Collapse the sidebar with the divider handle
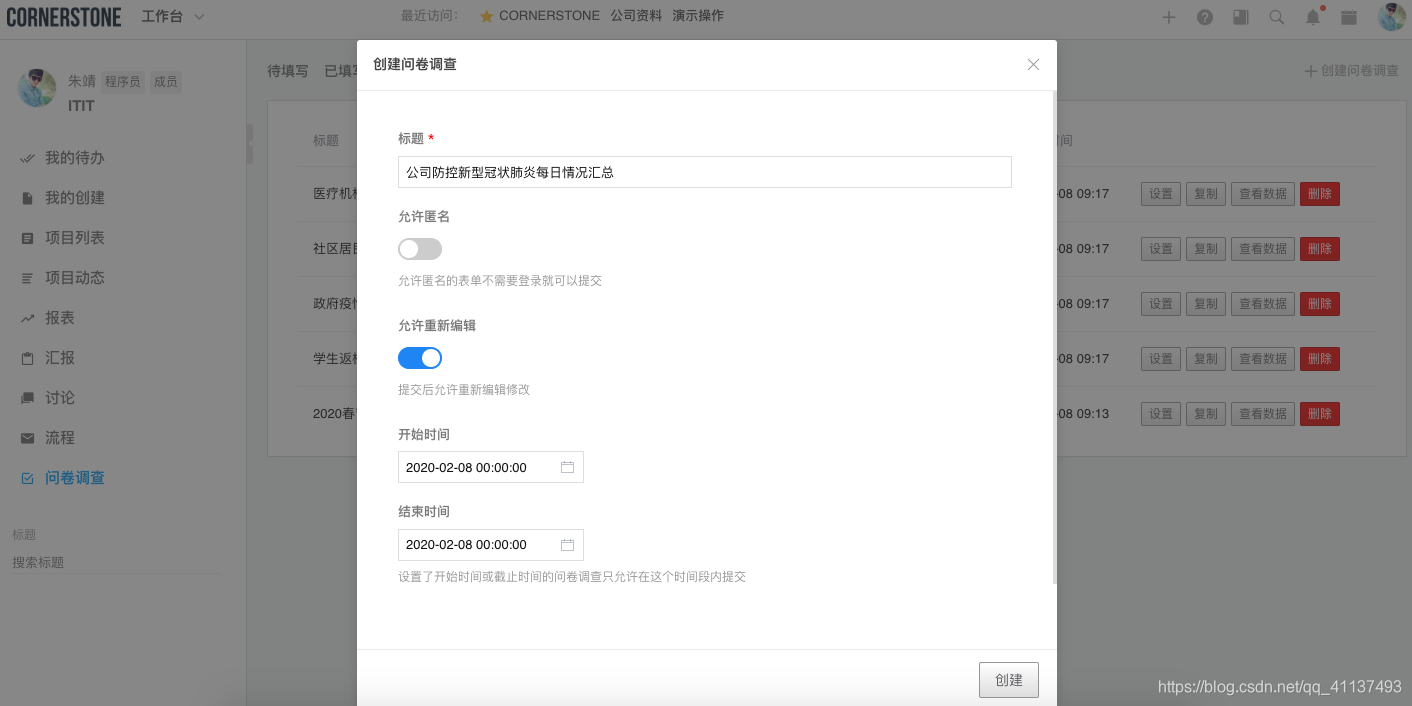1412x706 pixels. (250, 143)
